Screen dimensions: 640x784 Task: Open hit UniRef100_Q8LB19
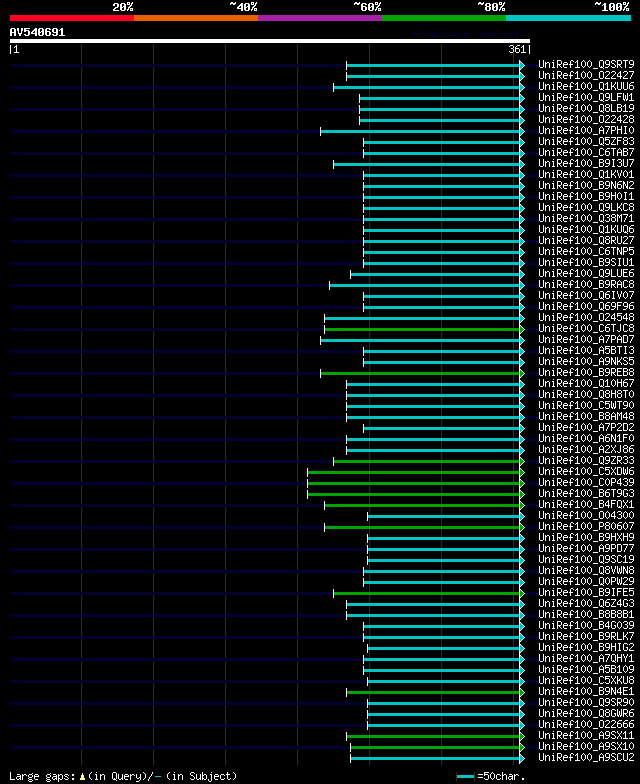(586, 108)
